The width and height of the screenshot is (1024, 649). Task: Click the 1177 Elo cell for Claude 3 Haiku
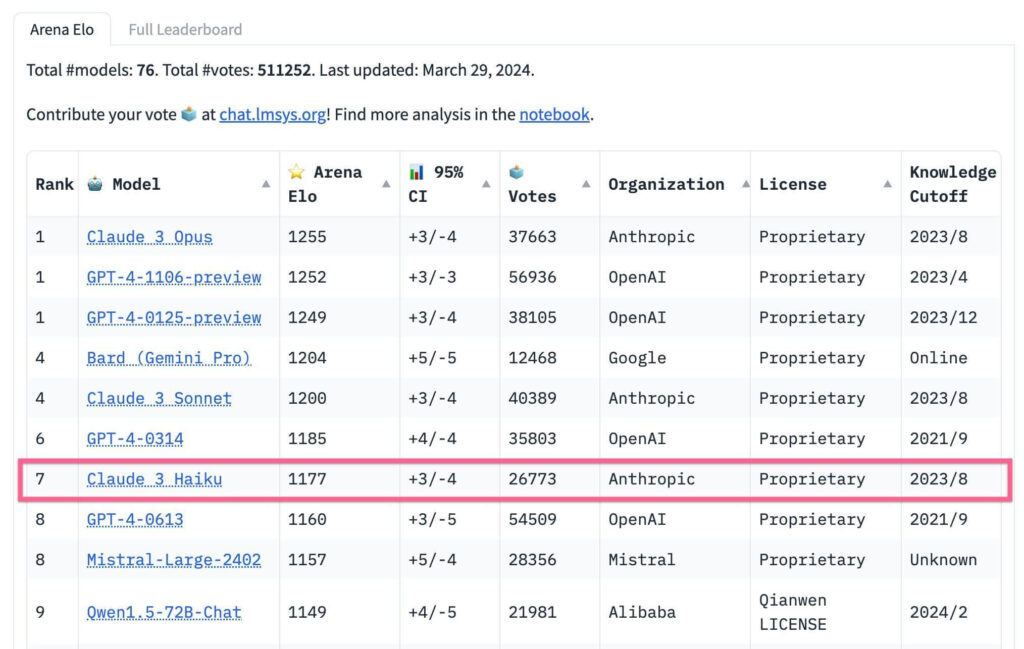307,479
